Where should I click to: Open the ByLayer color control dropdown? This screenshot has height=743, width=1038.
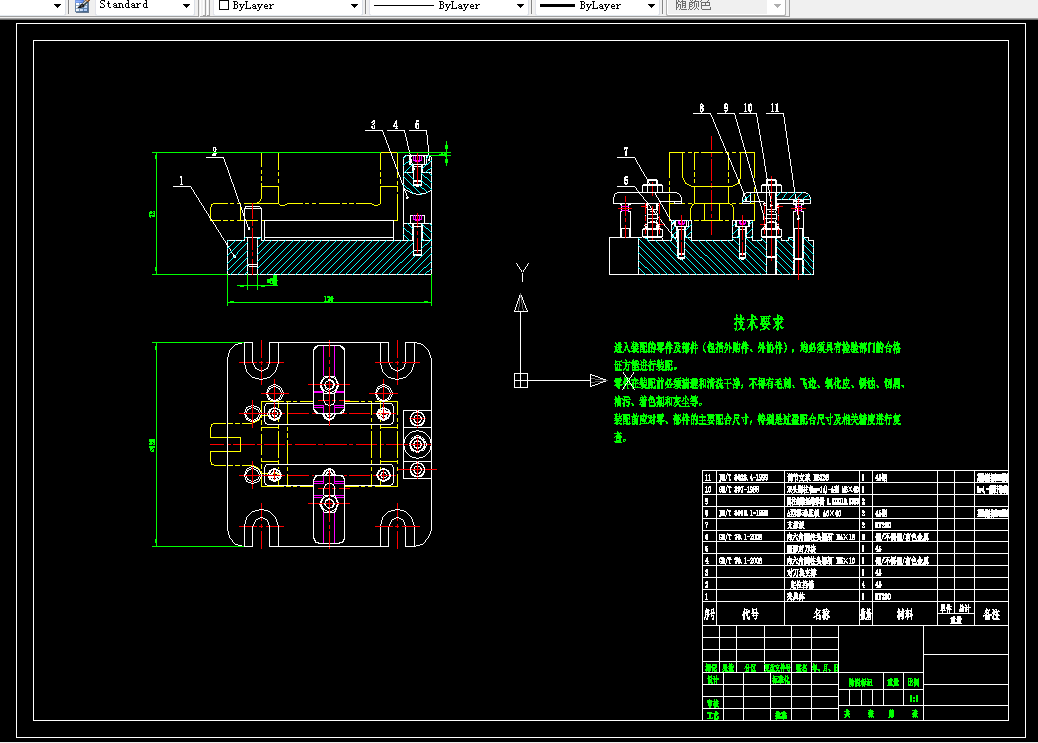354,6
